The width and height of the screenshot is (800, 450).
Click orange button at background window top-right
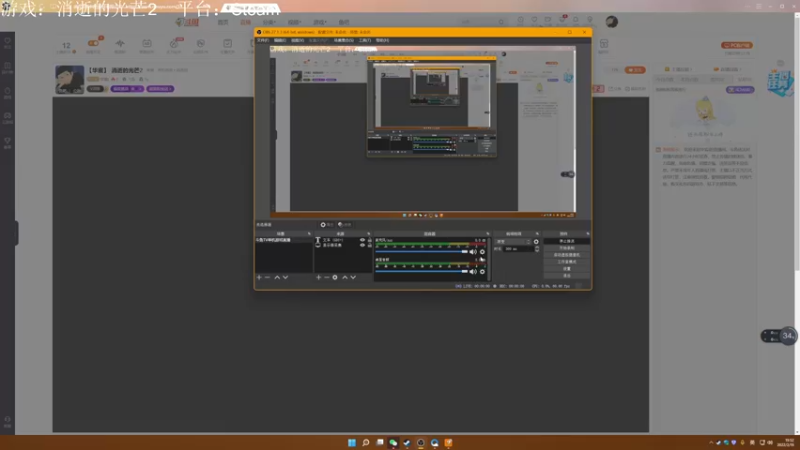click(737, 45)
